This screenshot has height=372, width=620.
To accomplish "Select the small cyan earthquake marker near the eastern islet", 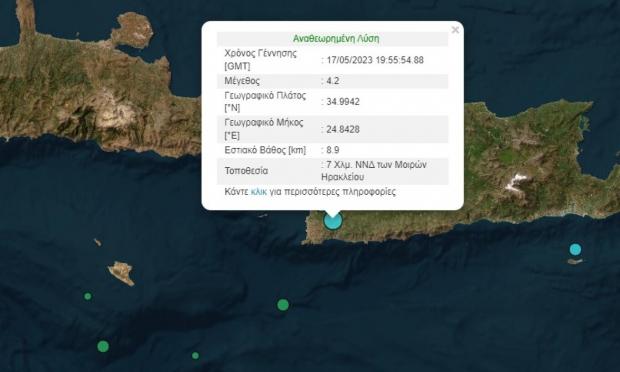I will click(x=575, y=249).
